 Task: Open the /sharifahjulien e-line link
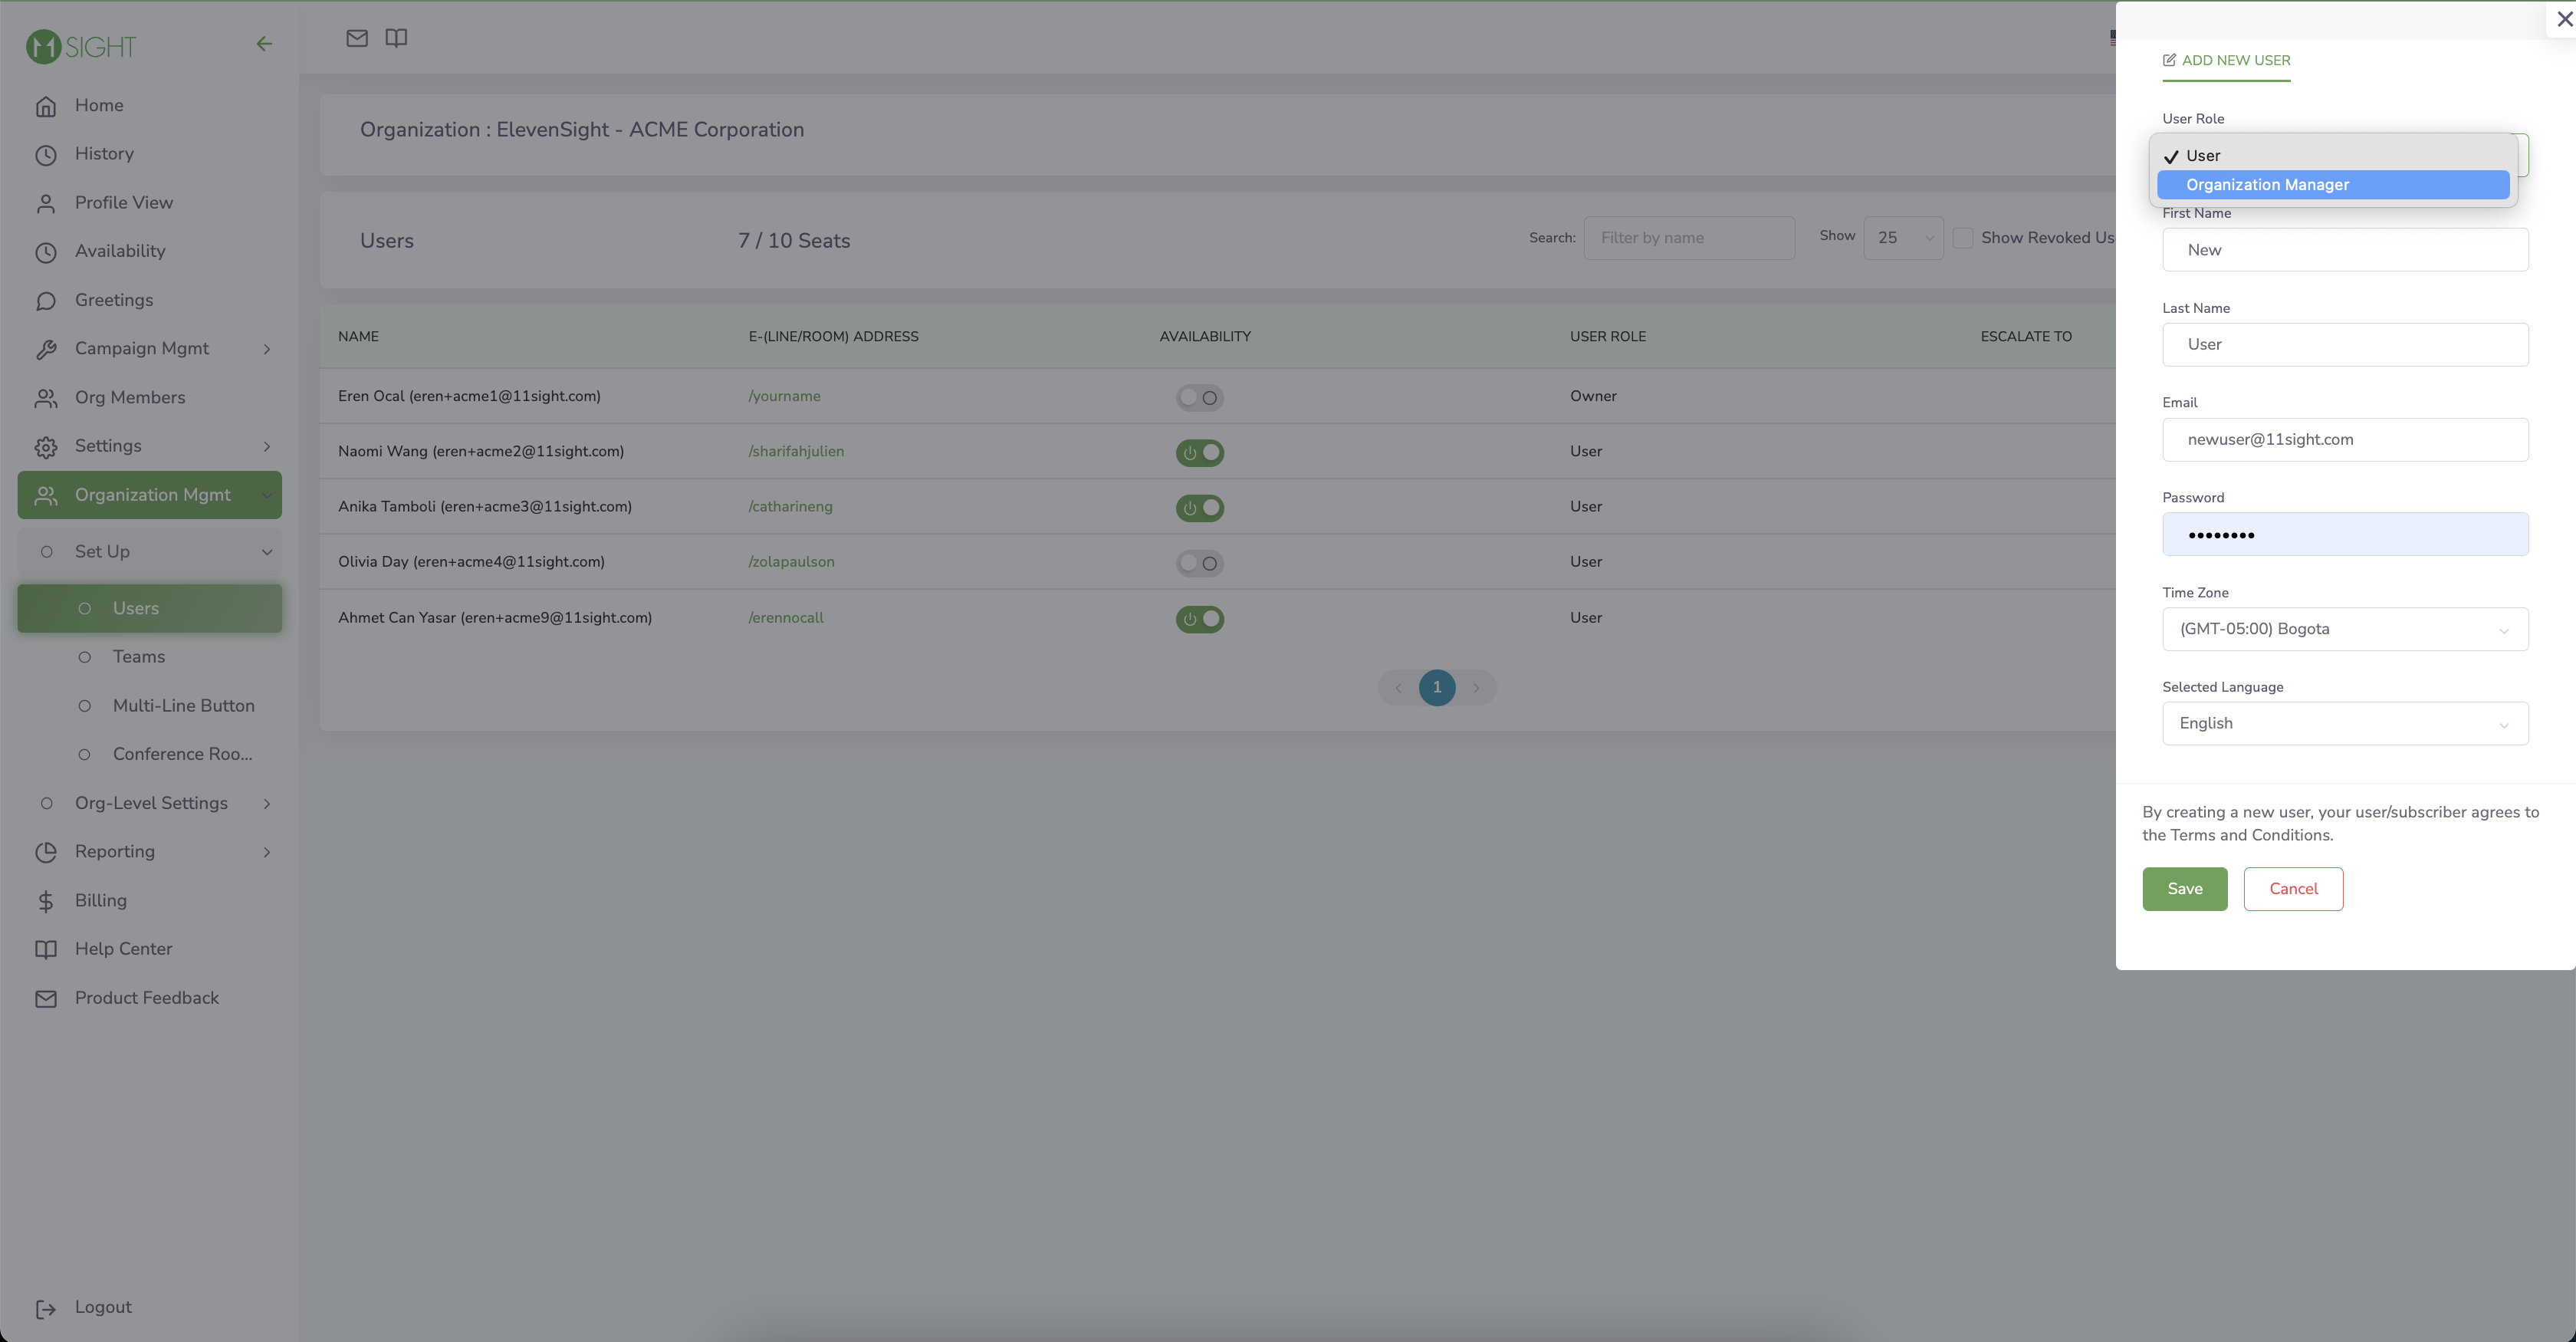click(x=796, y=451)
